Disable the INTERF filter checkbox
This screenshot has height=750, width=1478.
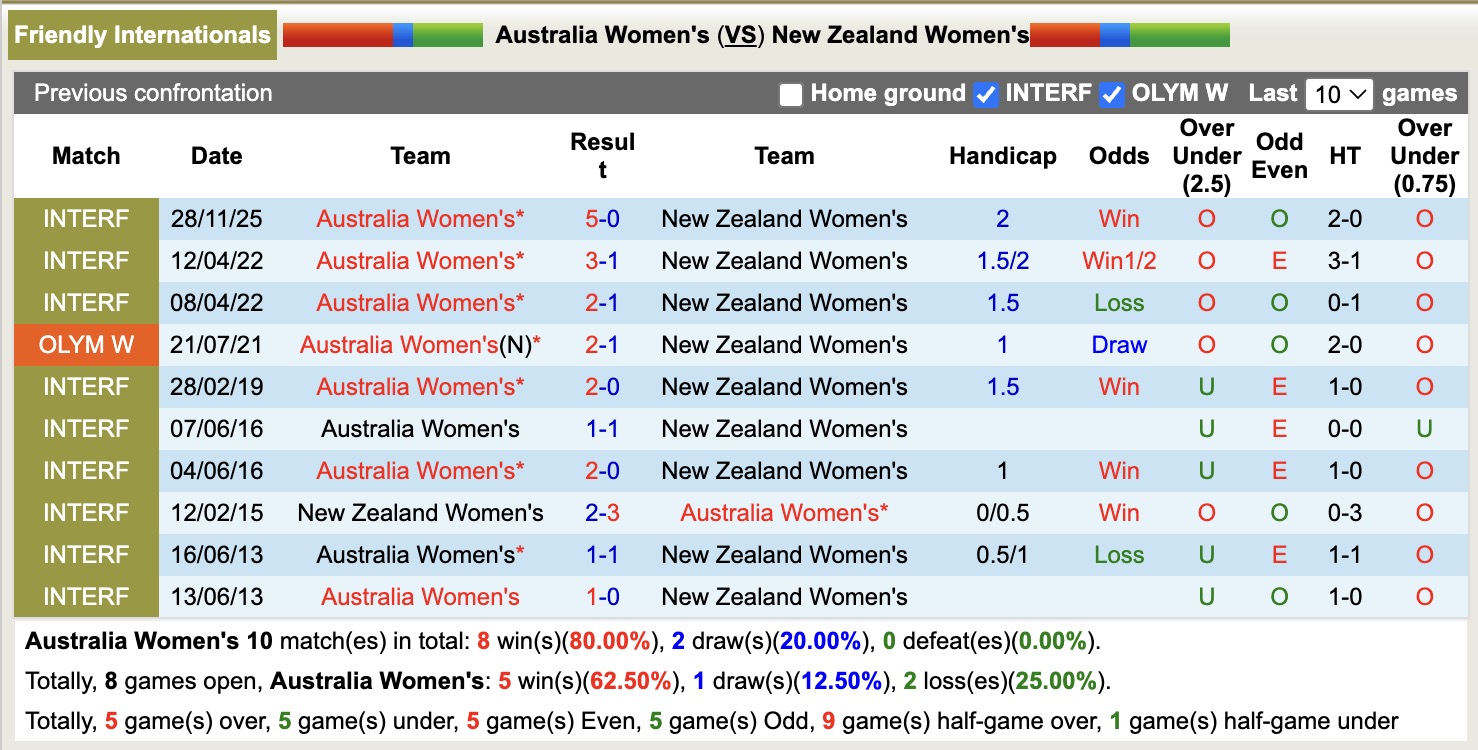986,94
